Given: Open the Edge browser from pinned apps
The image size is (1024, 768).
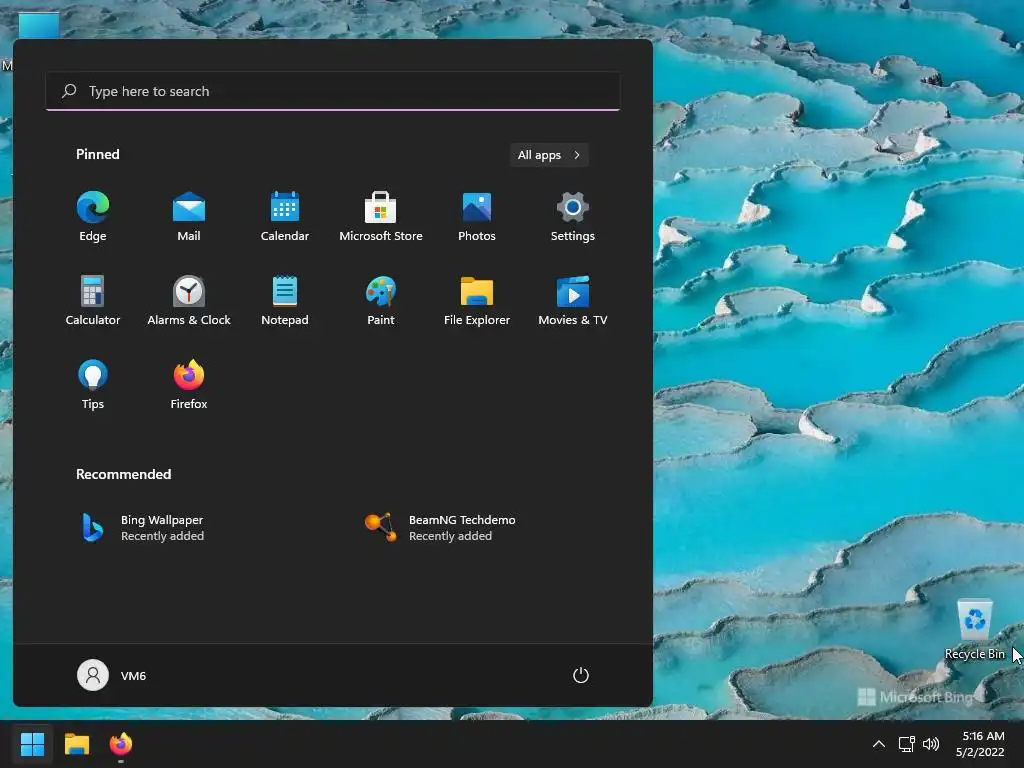Looking at the screenshot, I should point(93,217).
